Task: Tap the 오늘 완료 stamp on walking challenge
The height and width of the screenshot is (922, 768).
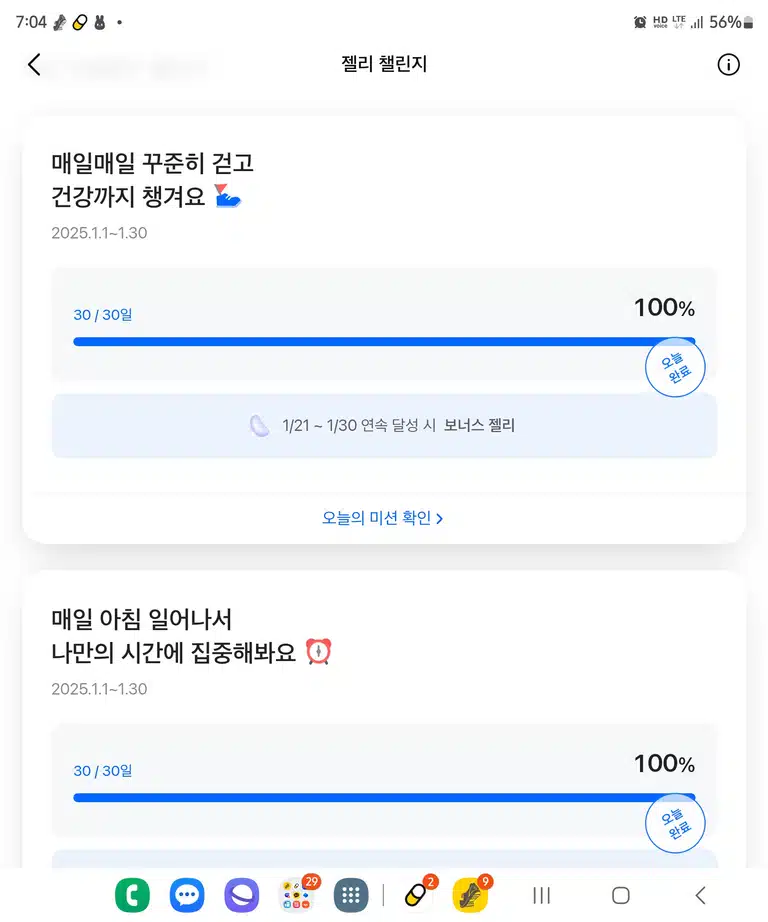Action: coord(675,367)
